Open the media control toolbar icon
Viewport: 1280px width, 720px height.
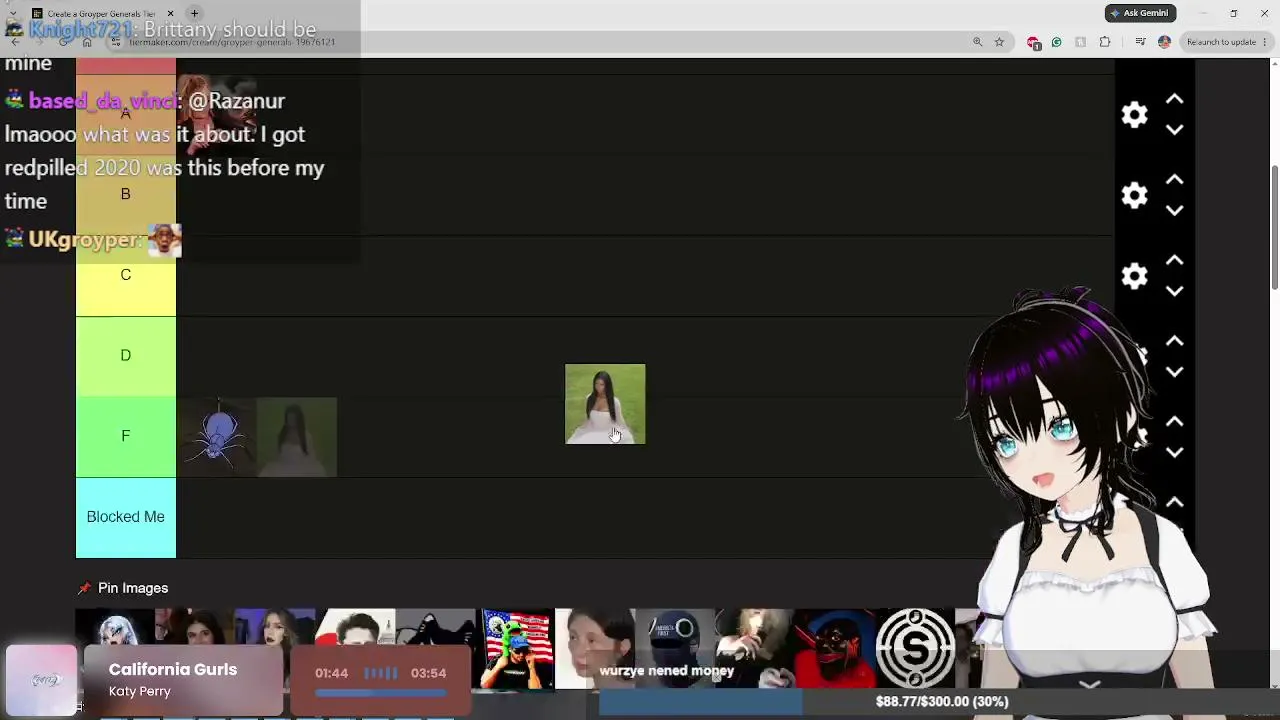1140,42
